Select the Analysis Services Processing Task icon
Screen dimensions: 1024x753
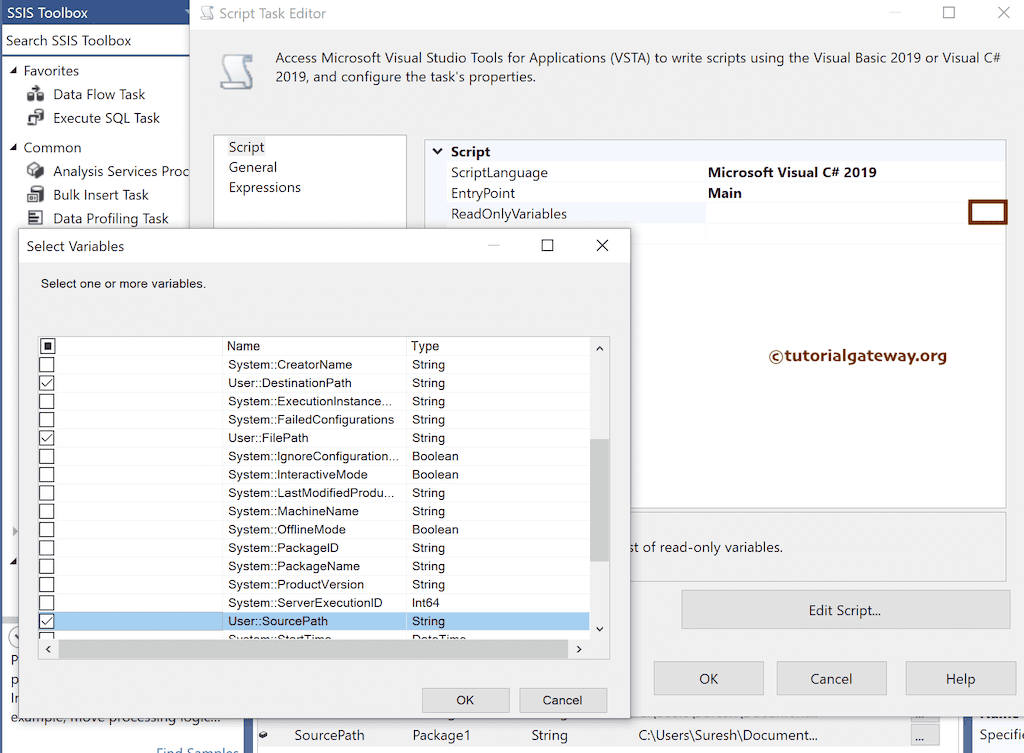coord(35,171)
